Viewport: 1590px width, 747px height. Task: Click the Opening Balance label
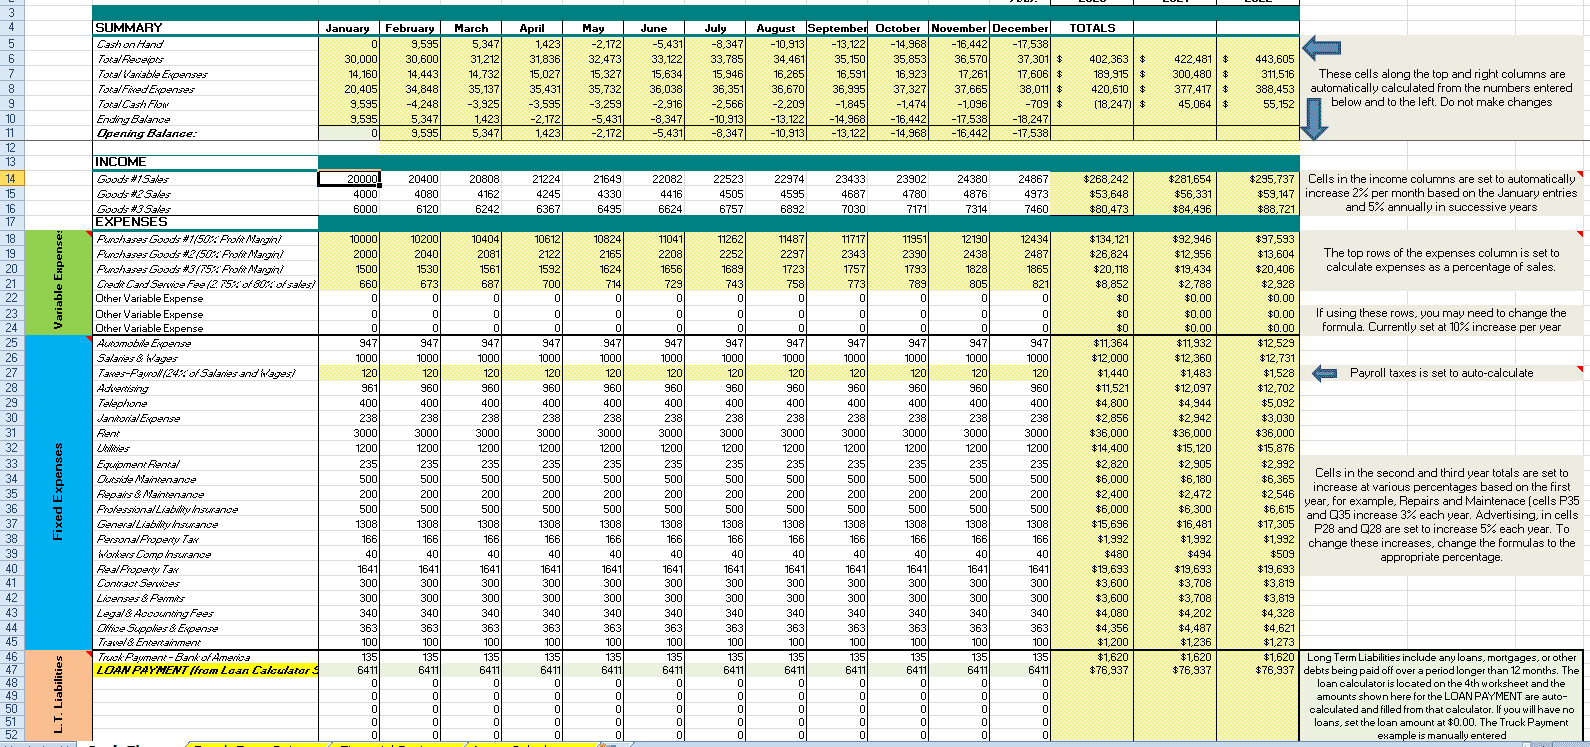[146, 133]
